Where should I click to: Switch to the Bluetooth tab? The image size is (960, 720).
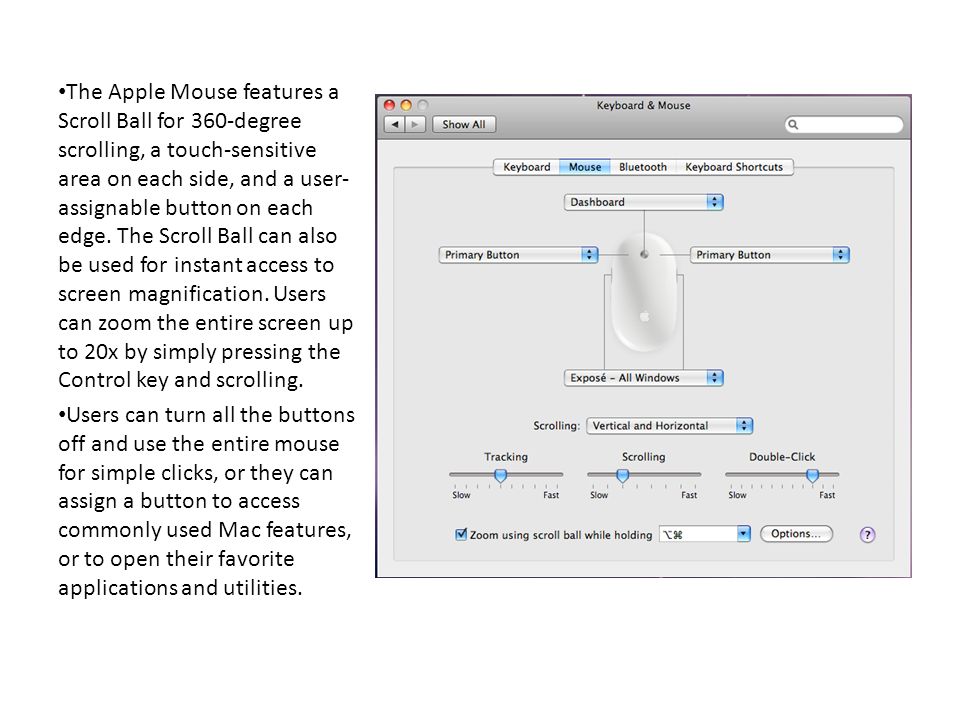[643, 167]
